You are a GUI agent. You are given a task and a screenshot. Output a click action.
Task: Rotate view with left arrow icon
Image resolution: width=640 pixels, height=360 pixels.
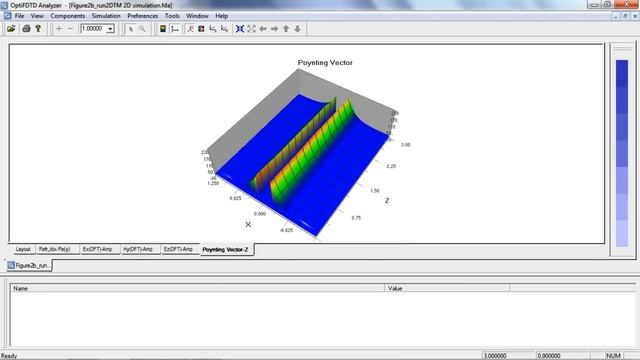point(263,29)
